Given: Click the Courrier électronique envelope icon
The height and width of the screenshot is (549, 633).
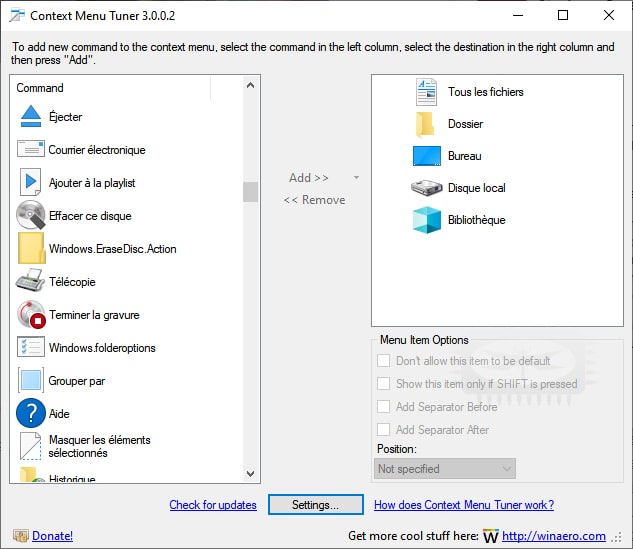Looking at the screenshot, I should click(31, 149).
